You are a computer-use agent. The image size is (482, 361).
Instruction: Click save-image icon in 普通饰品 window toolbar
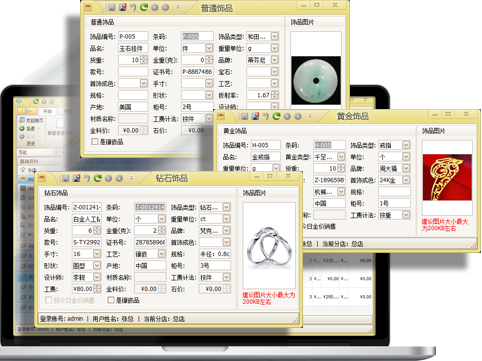[x=122, y=7]
